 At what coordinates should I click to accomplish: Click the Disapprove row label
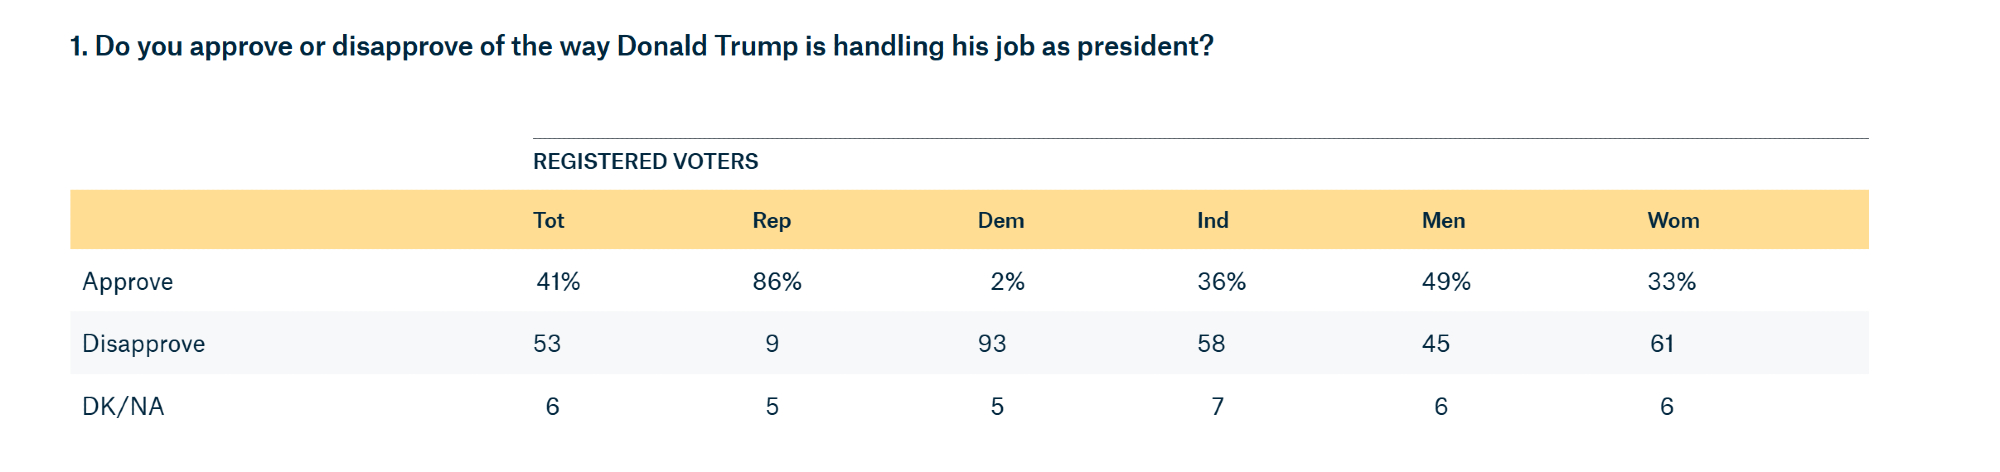[x=143, y=344]
